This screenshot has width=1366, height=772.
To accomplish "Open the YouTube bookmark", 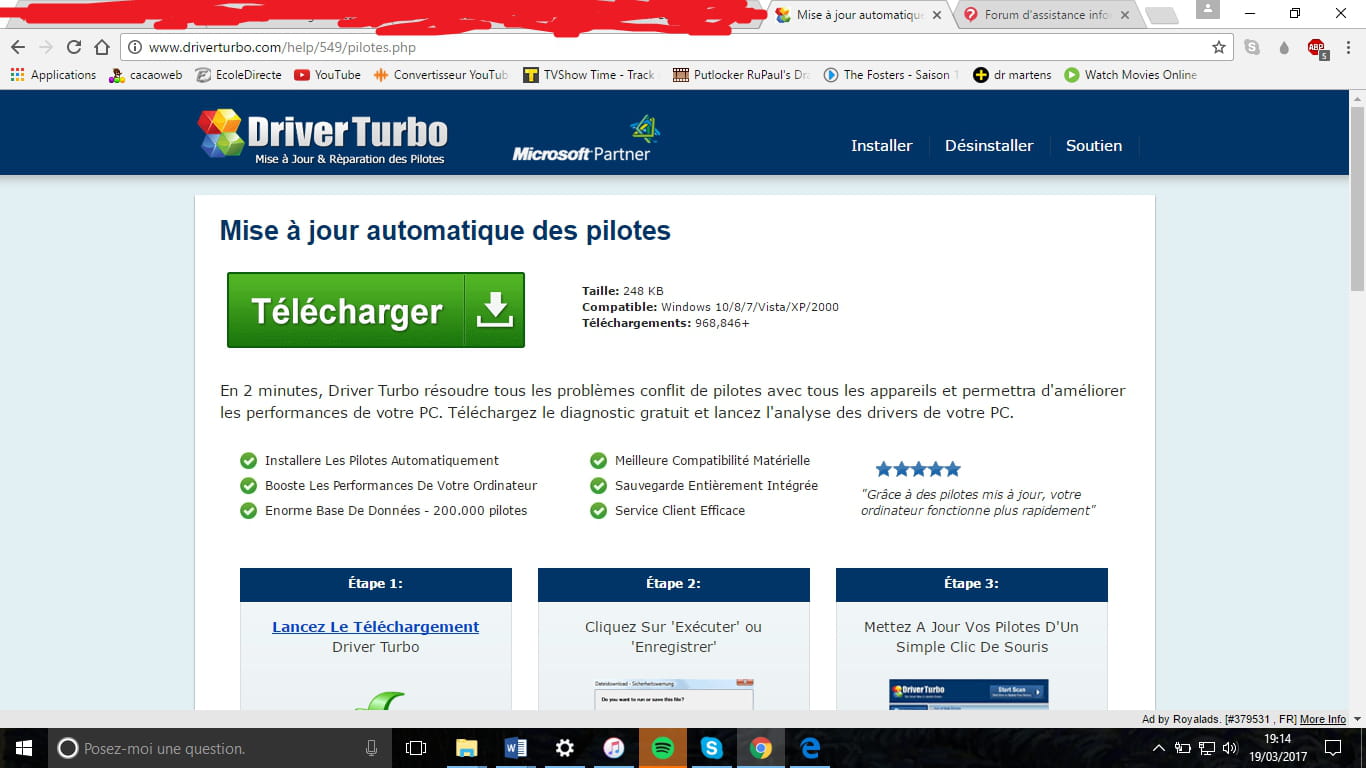I will tap(327, 75).
